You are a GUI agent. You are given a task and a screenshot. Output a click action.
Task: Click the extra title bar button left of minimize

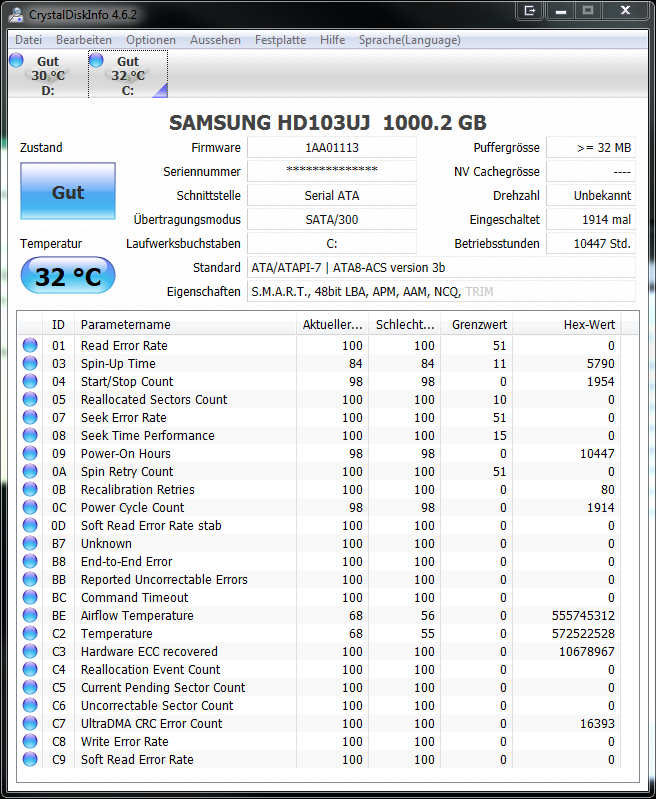point(530,10)
